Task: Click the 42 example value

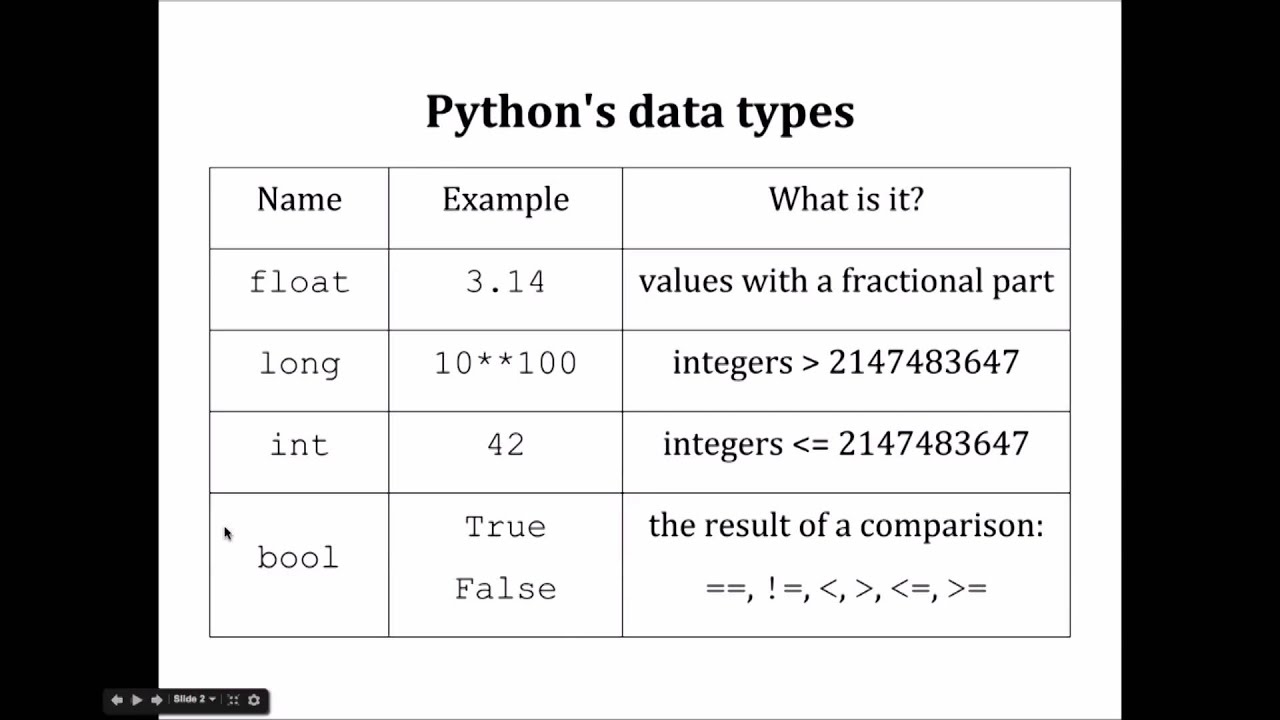Action: 505,445
